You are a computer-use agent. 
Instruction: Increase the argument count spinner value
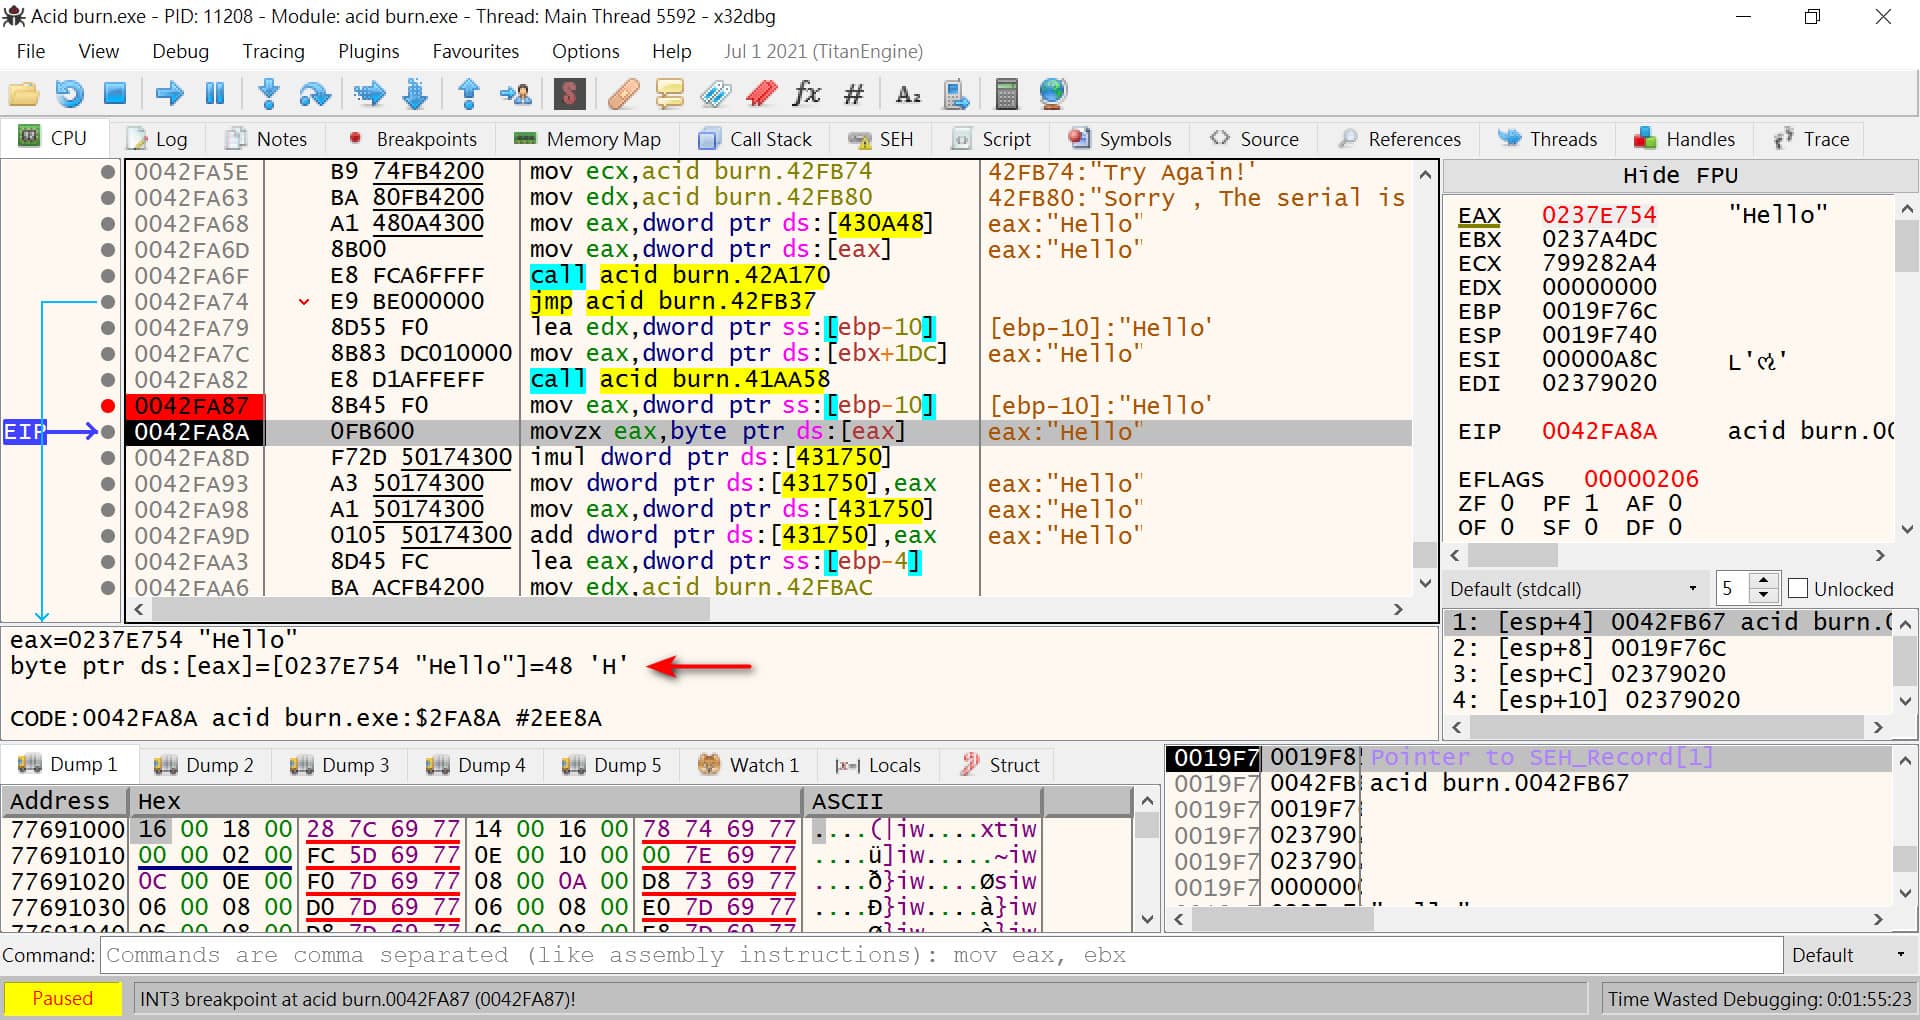point(1765,581)
